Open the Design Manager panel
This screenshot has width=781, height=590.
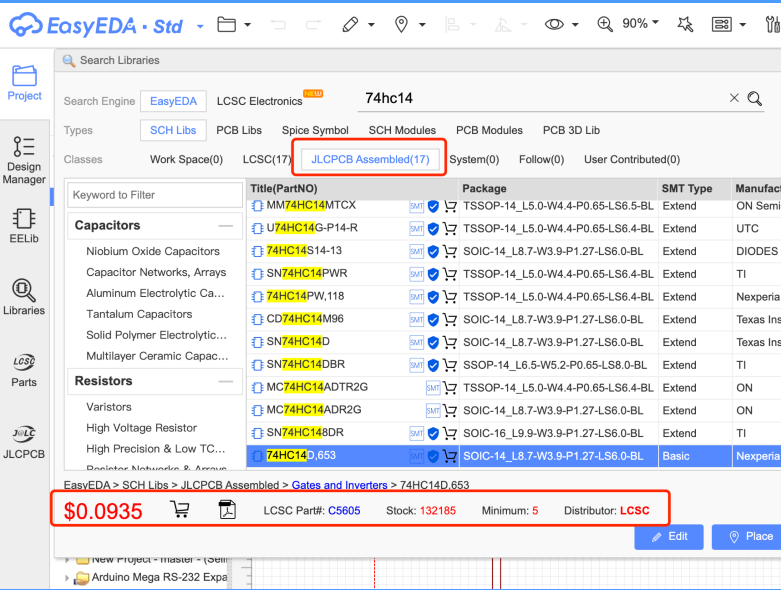click(x=24, y=160)
